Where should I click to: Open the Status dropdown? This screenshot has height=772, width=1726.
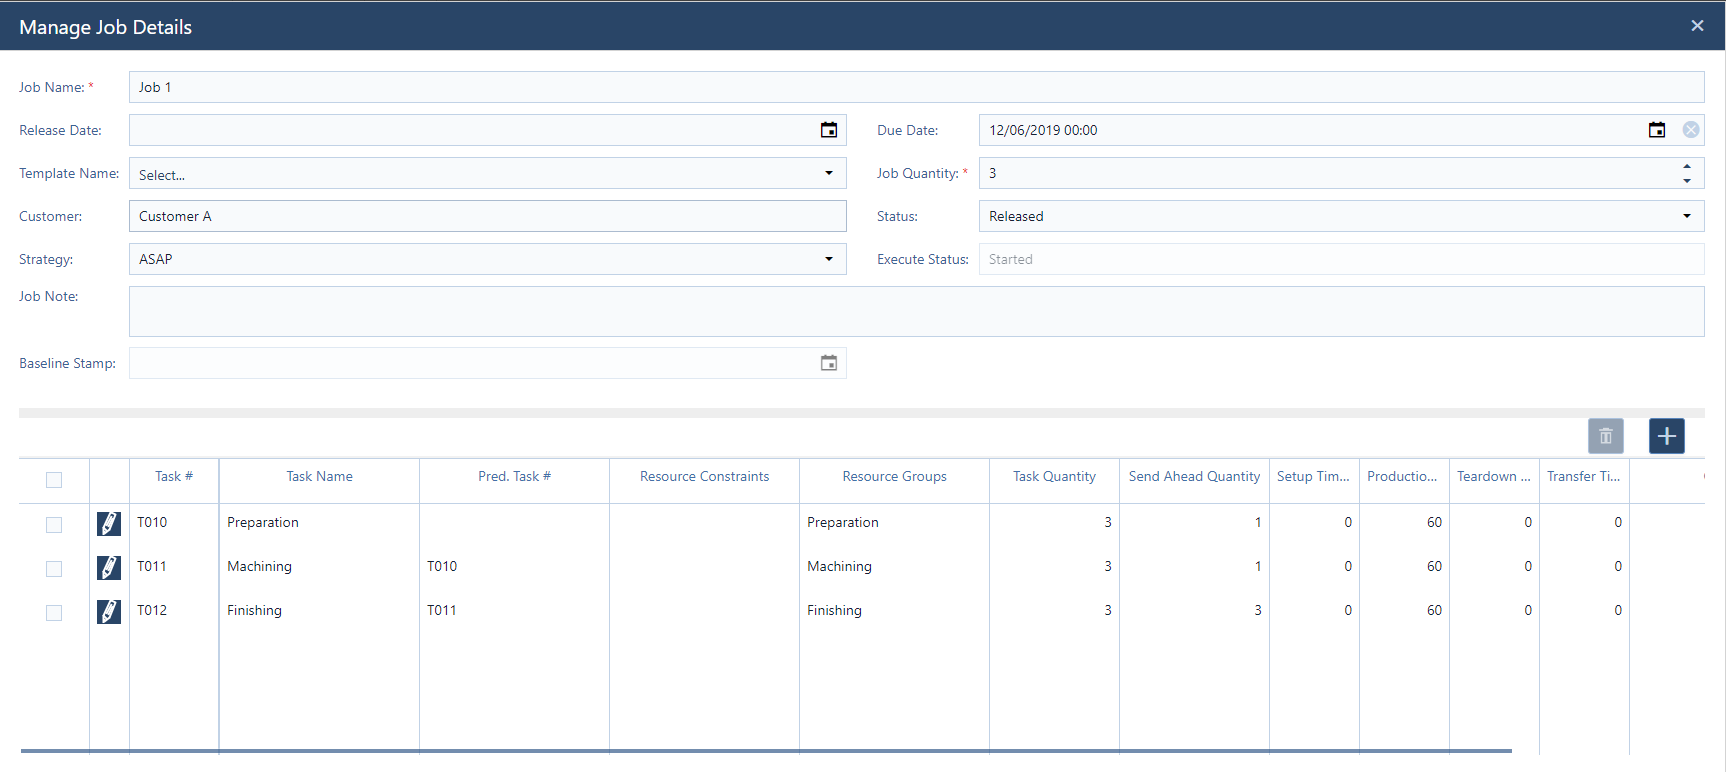point(1687,216)
